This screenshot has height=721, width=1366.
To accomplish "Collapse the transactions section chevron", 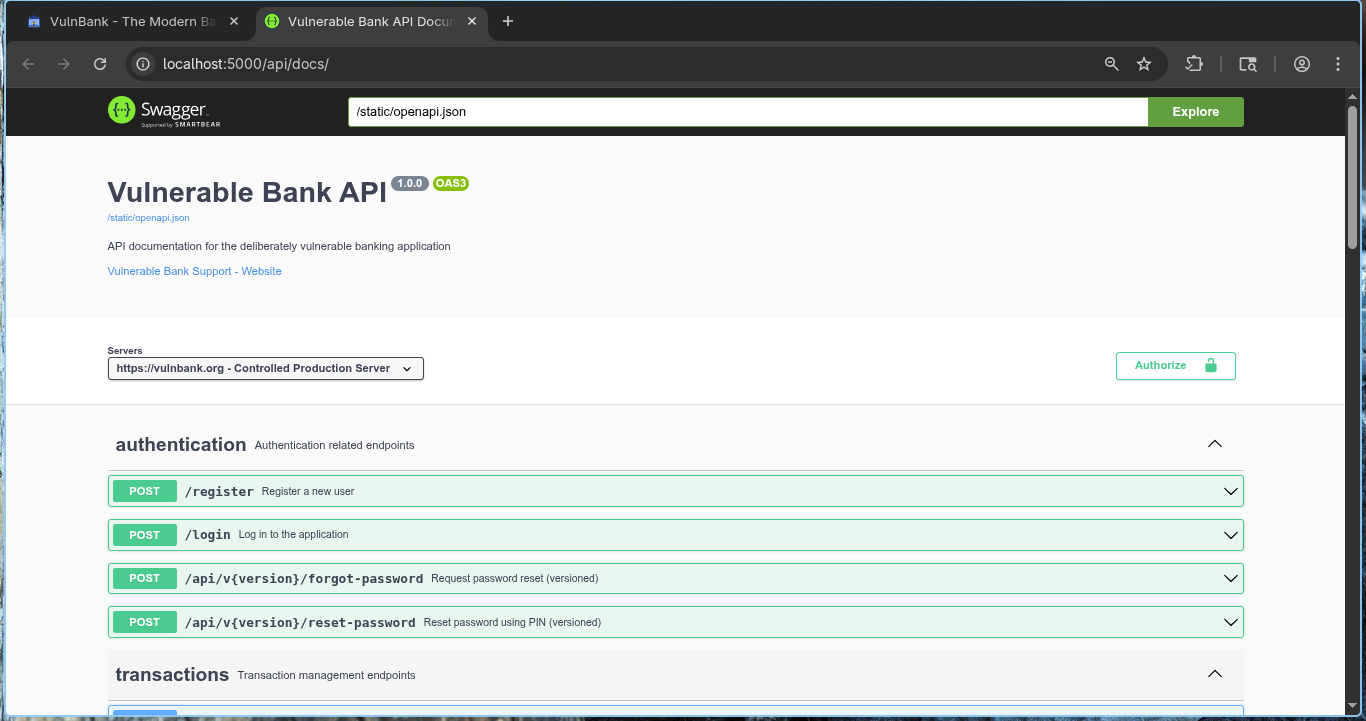I will [x=1215, y=674].
